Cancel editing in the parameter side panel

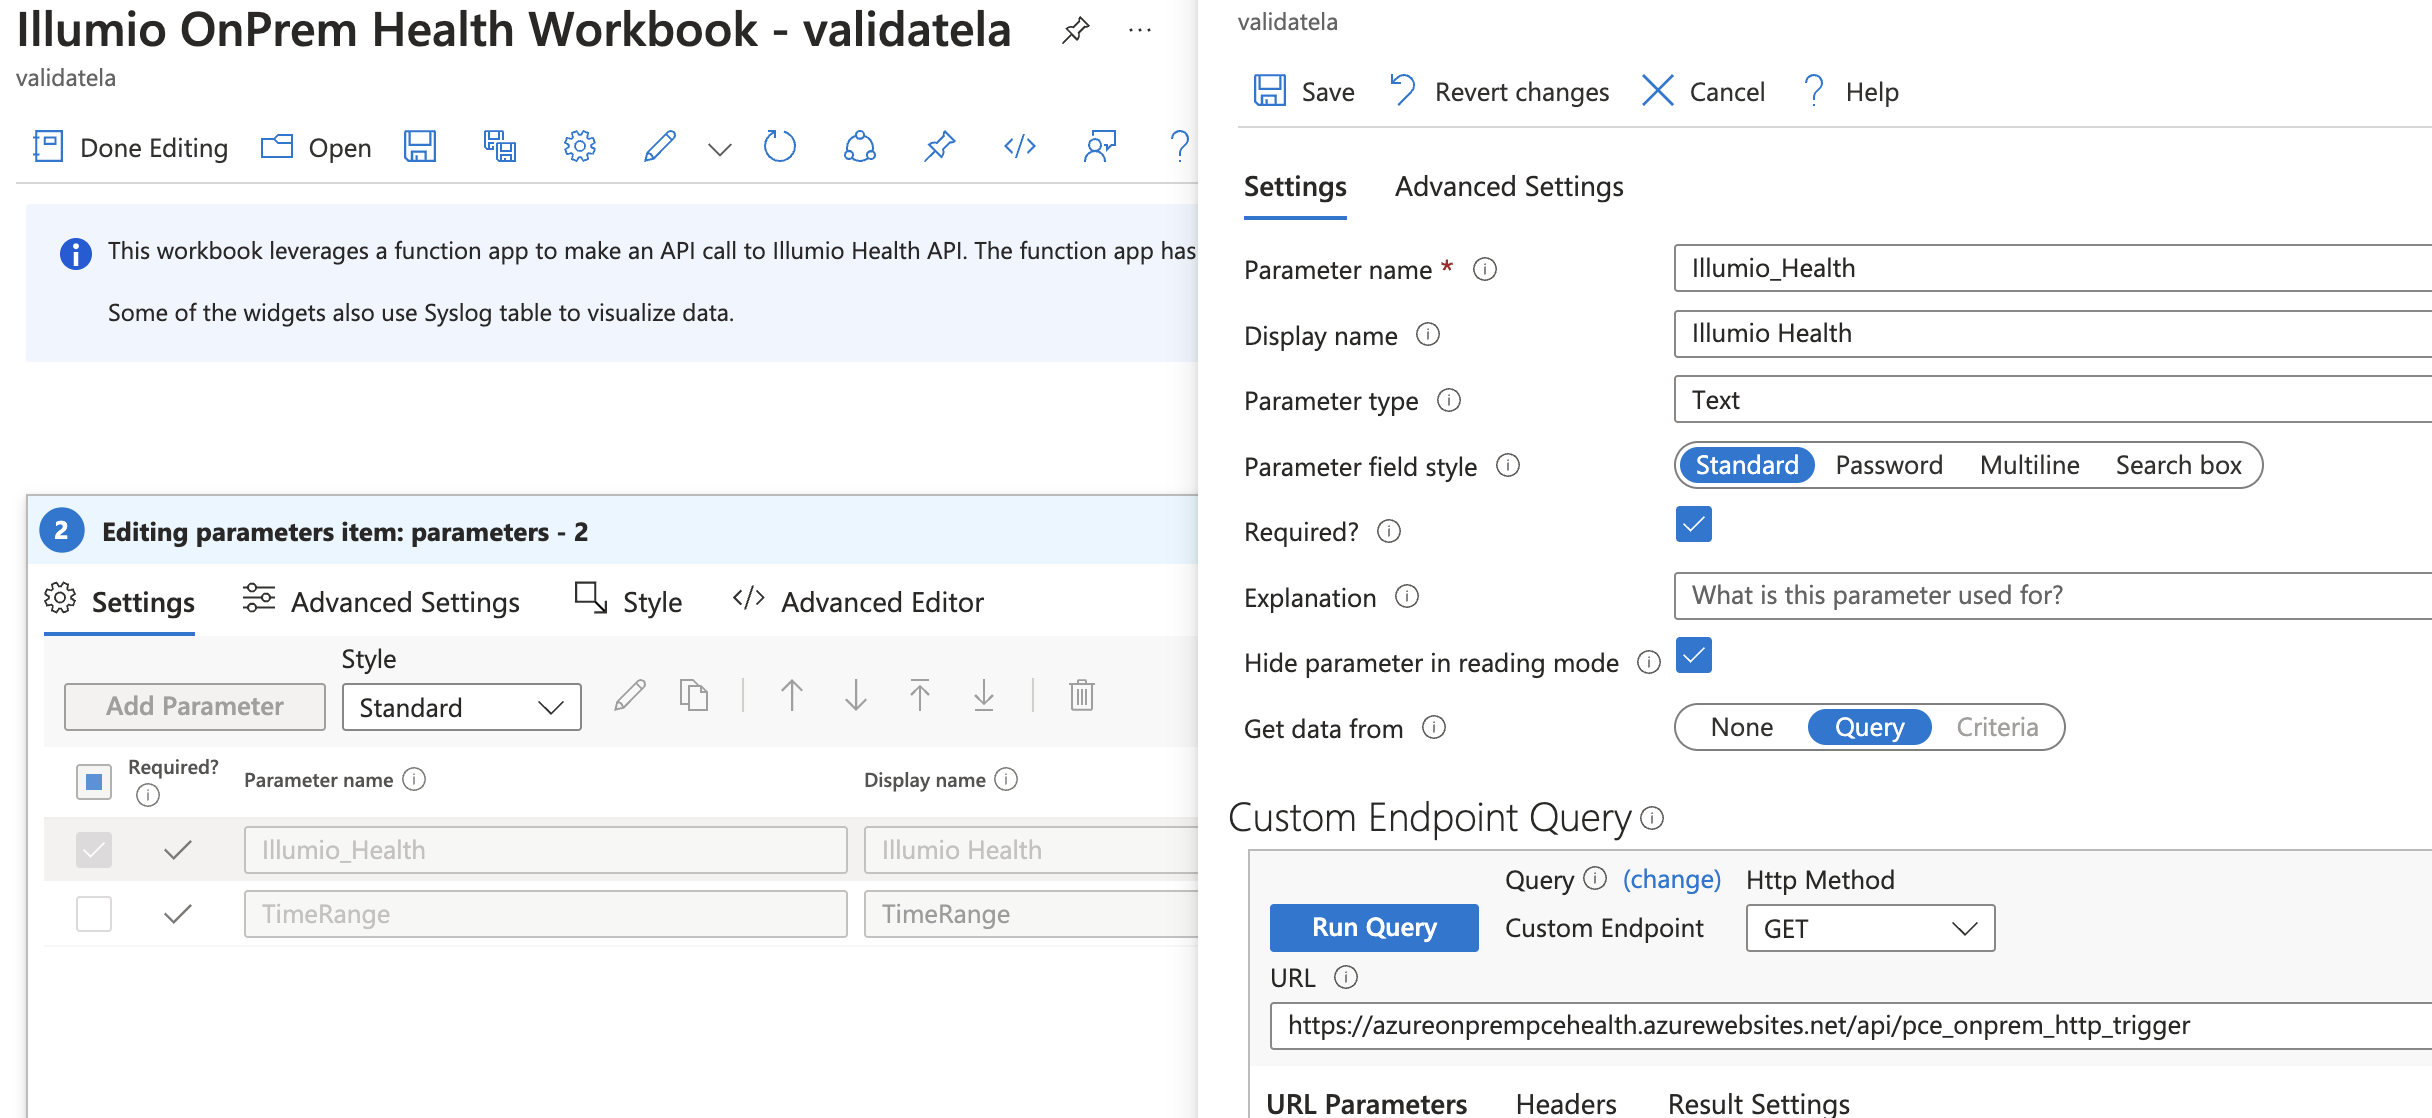(1703, 92)
